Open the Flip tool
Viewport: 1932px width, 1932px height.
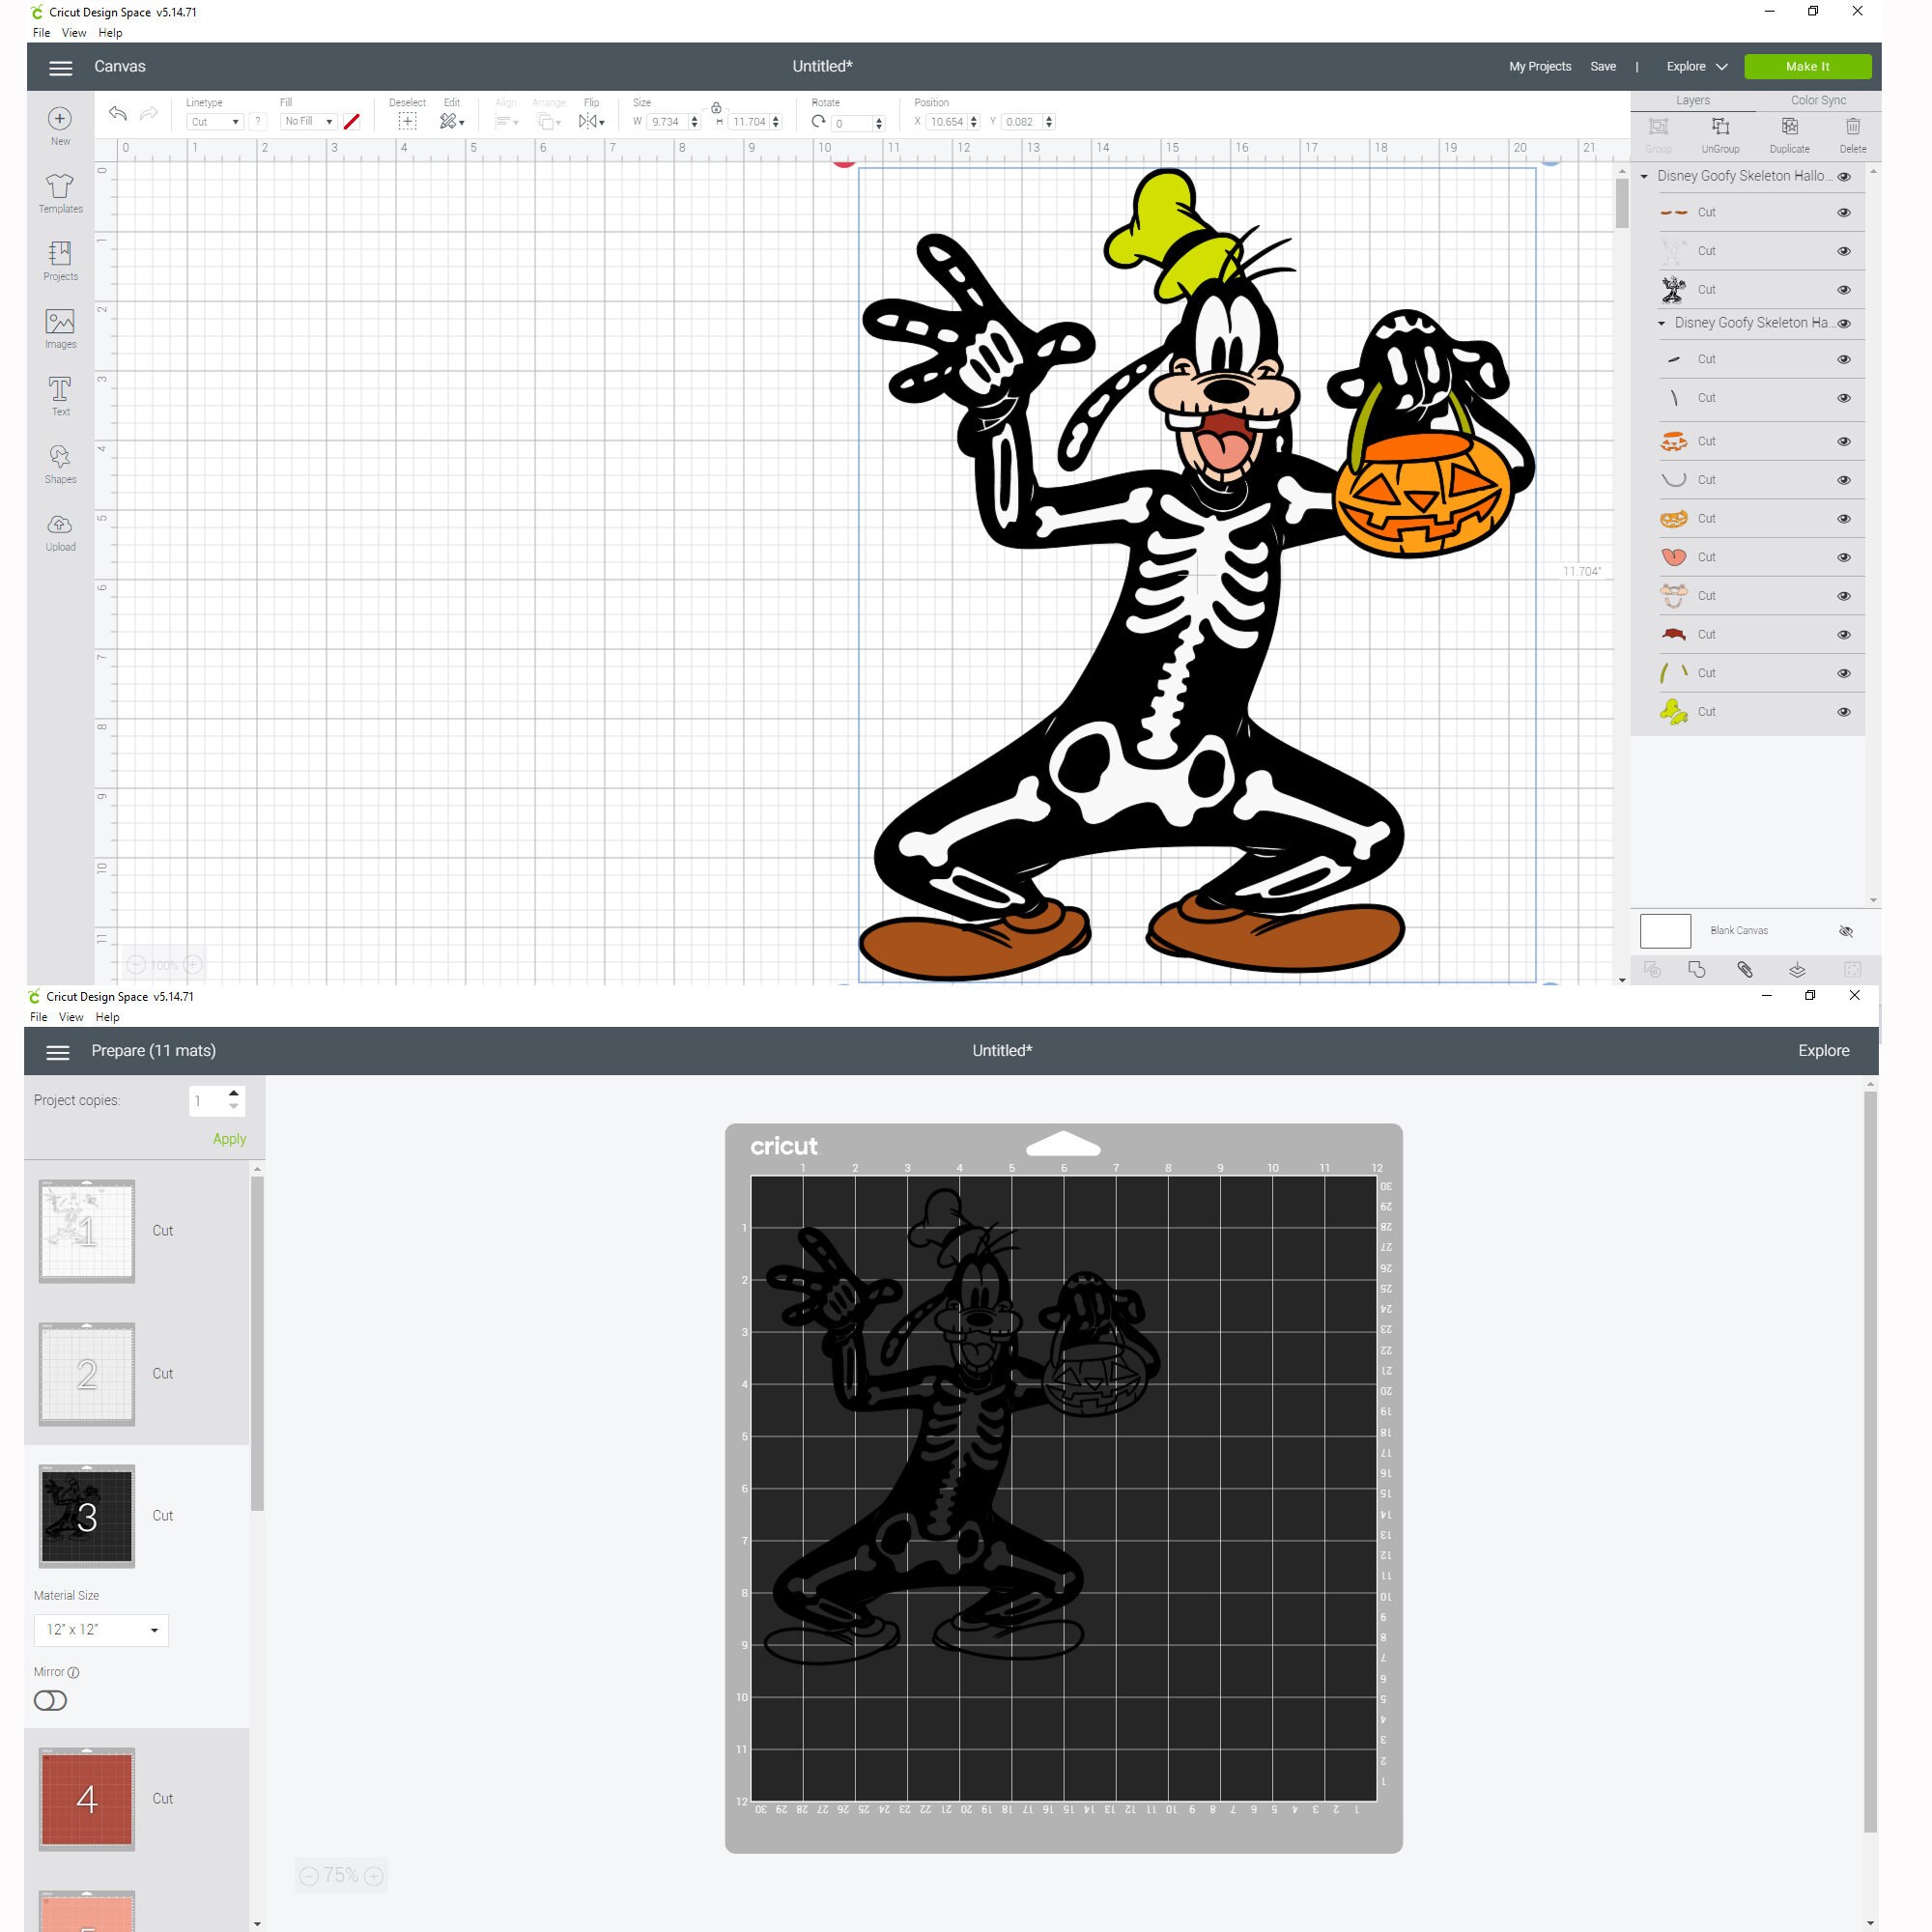click(x=591, y=121)
